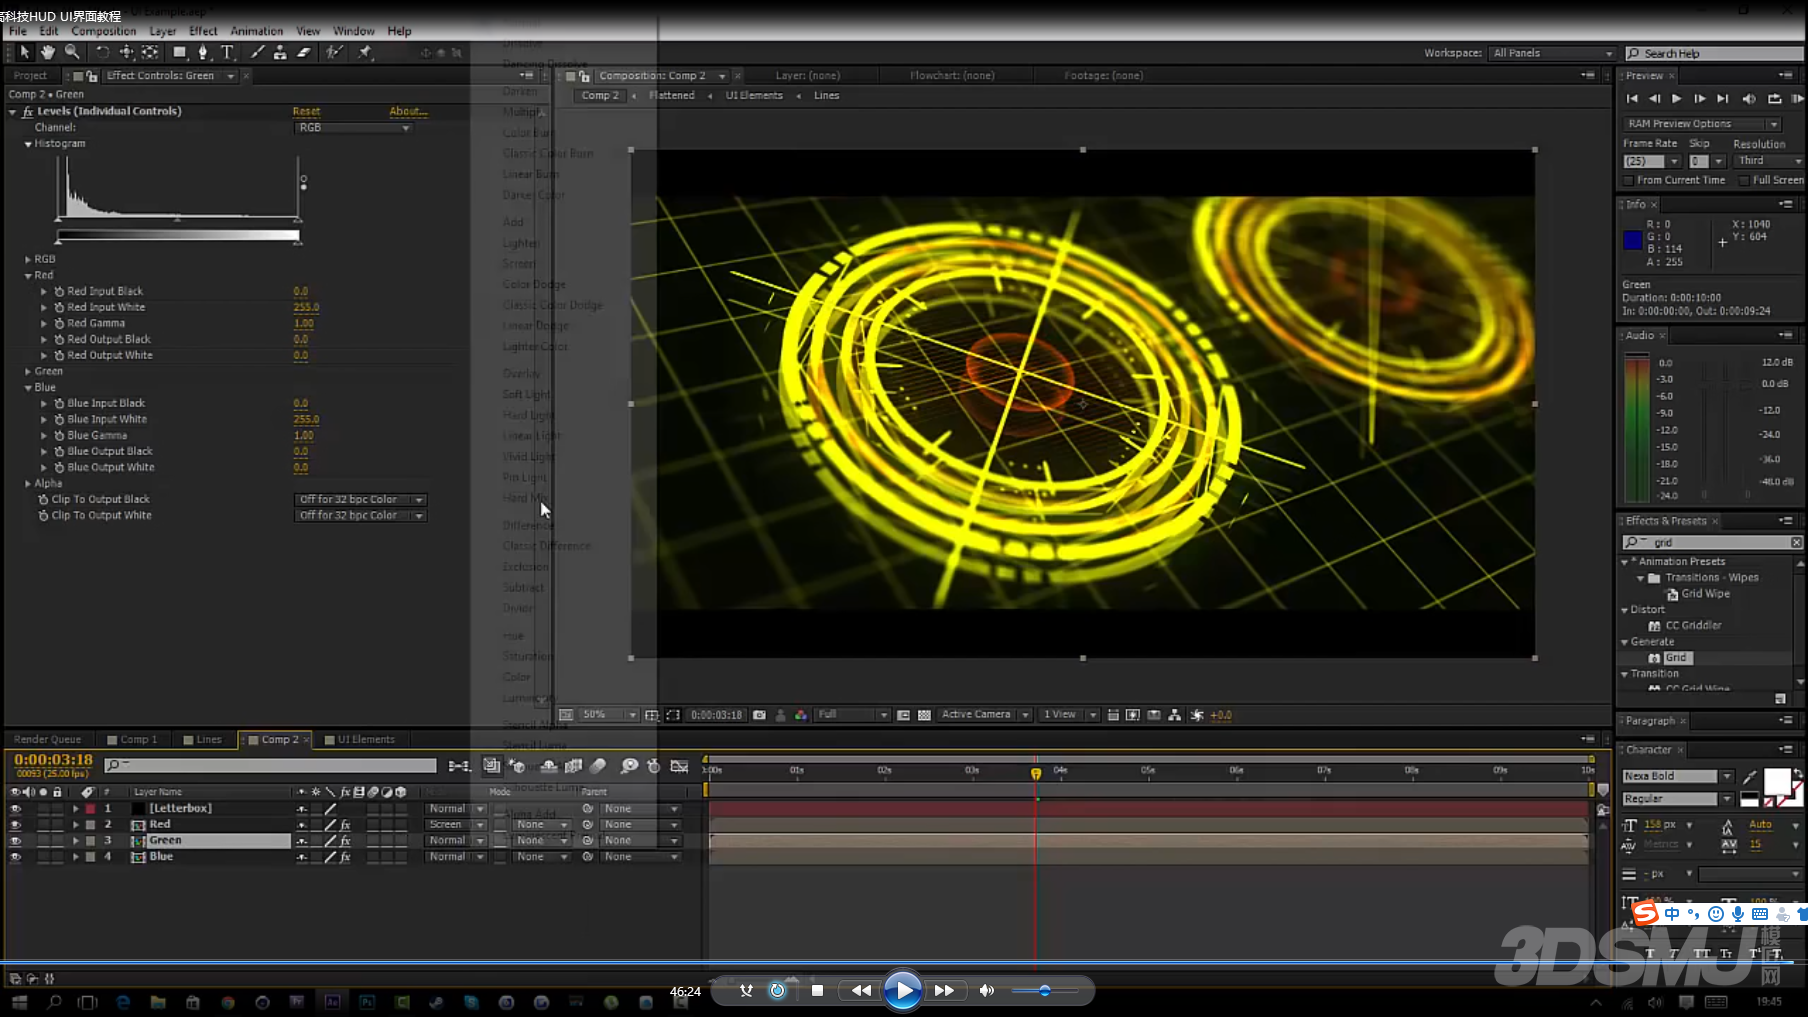Enable From Current Time checkbox
The width and height of the screenshot is (1808, 1017).
pos(1629,180)
